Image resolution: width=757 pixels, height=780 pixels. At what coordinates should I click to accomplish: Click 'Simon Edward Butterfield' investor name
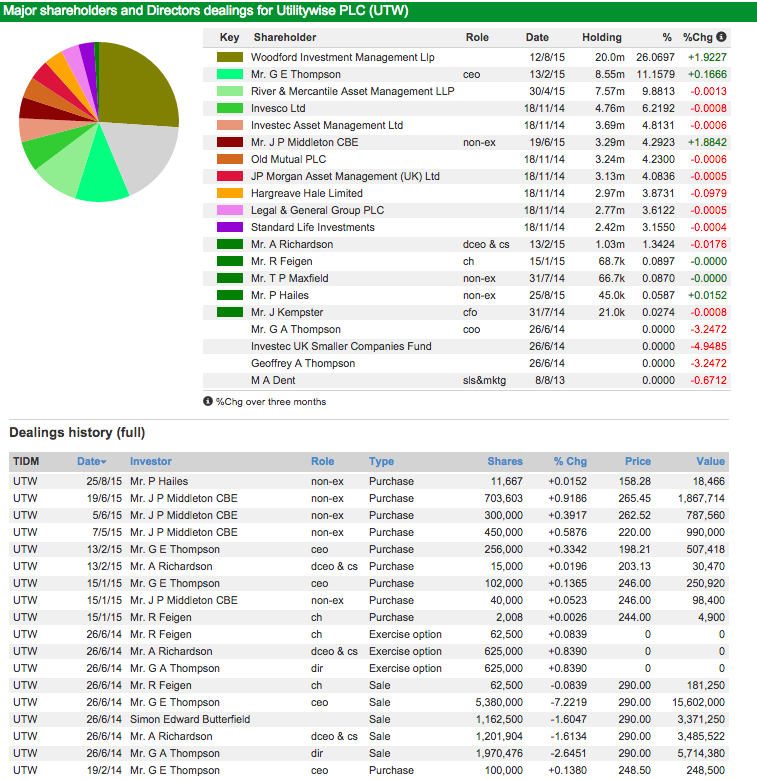[190, 719]
